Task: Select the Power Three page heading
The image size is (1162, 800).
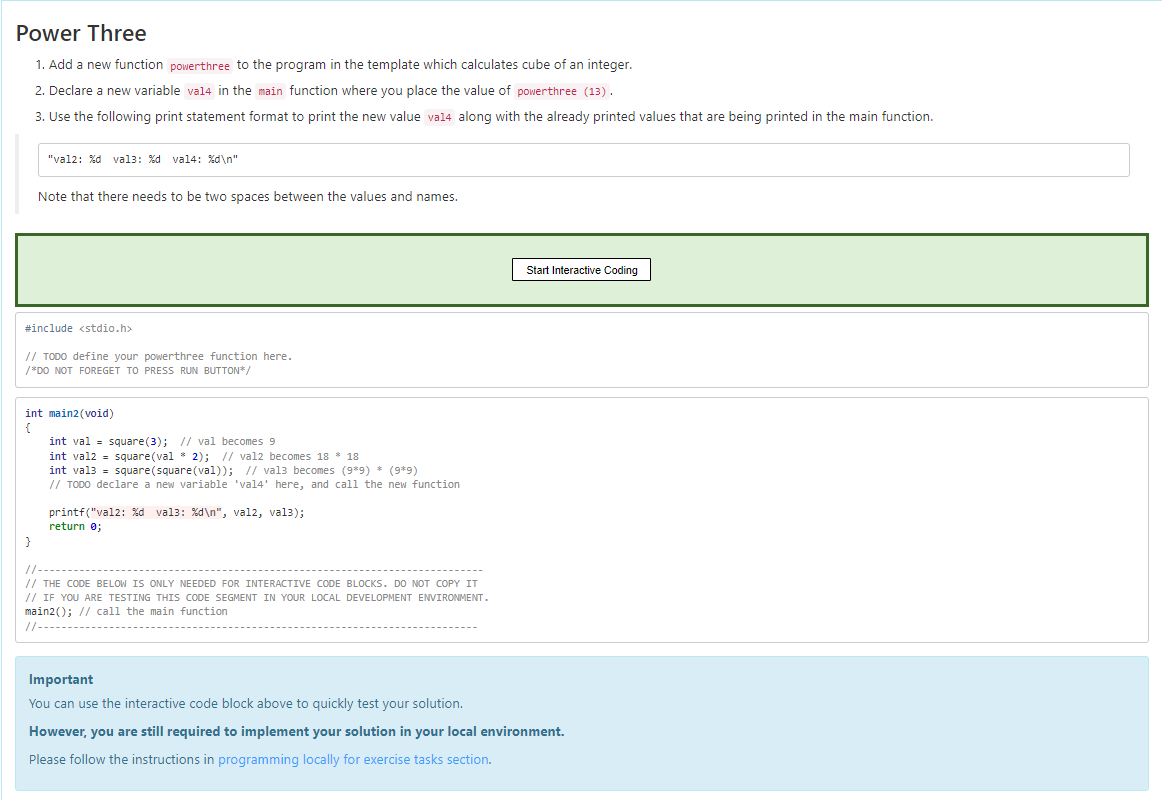Action: tap(81, 33)
